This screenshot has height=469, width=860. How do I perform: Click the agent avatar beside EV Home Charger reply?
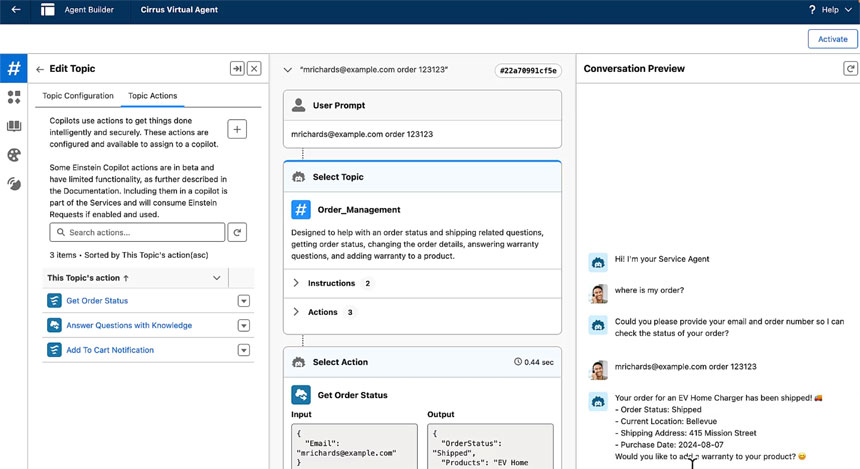click(x=598, y=401)
